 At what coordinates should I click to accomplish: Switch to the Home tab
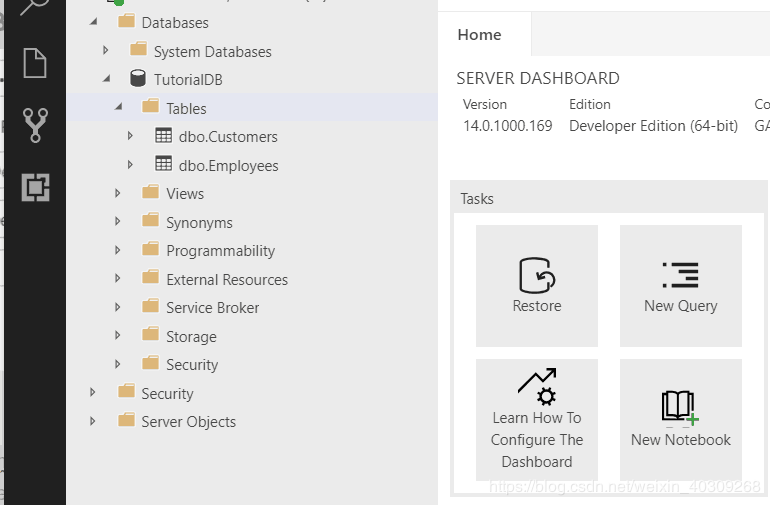479,35
